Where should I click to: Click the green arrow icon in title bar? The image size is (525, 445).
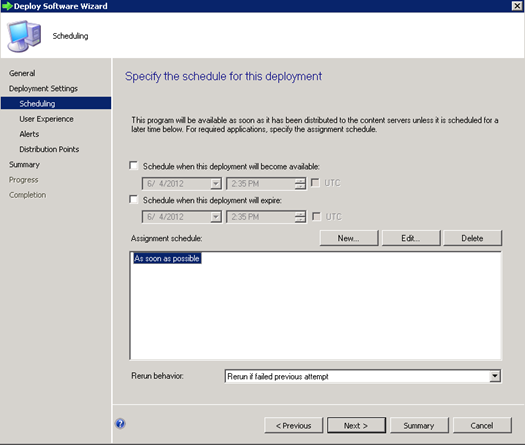(7, 6)
